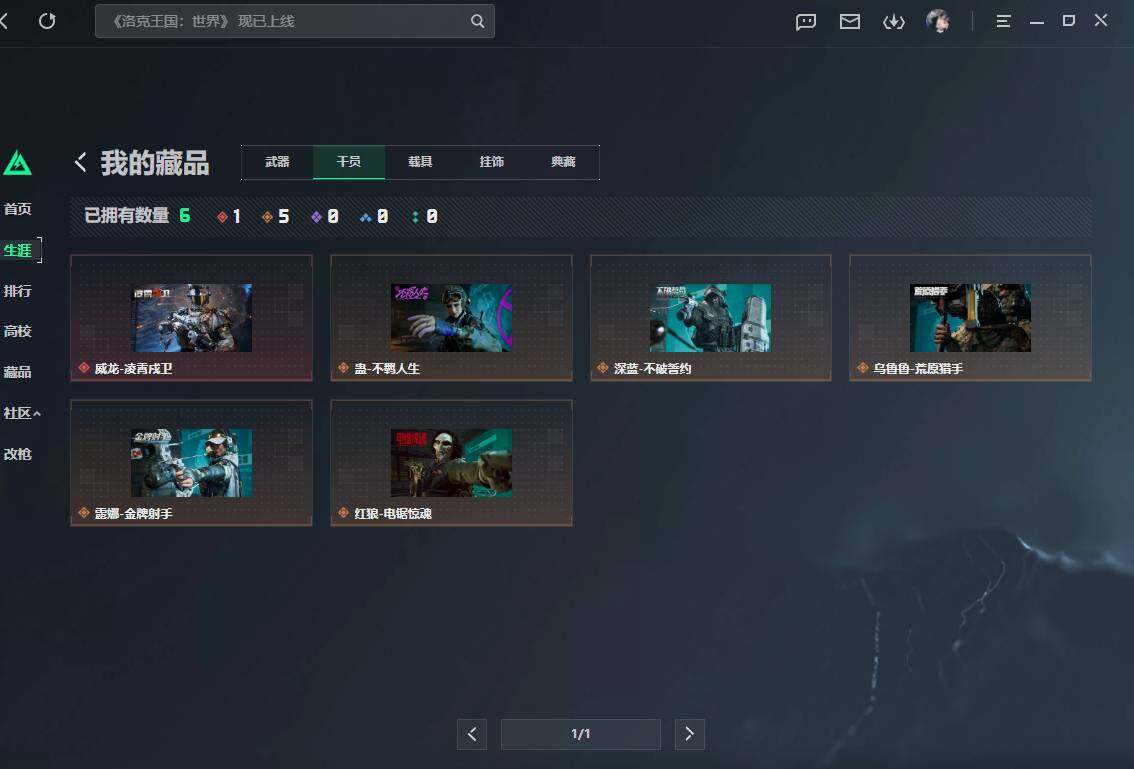Minimize the launcher window

1037,22
